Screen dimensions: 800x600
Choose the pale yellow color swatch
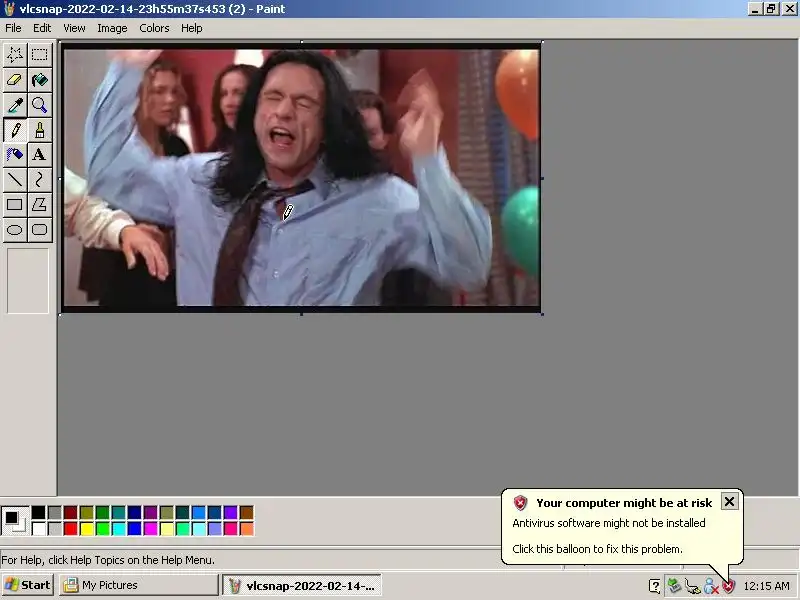[167, 529]
